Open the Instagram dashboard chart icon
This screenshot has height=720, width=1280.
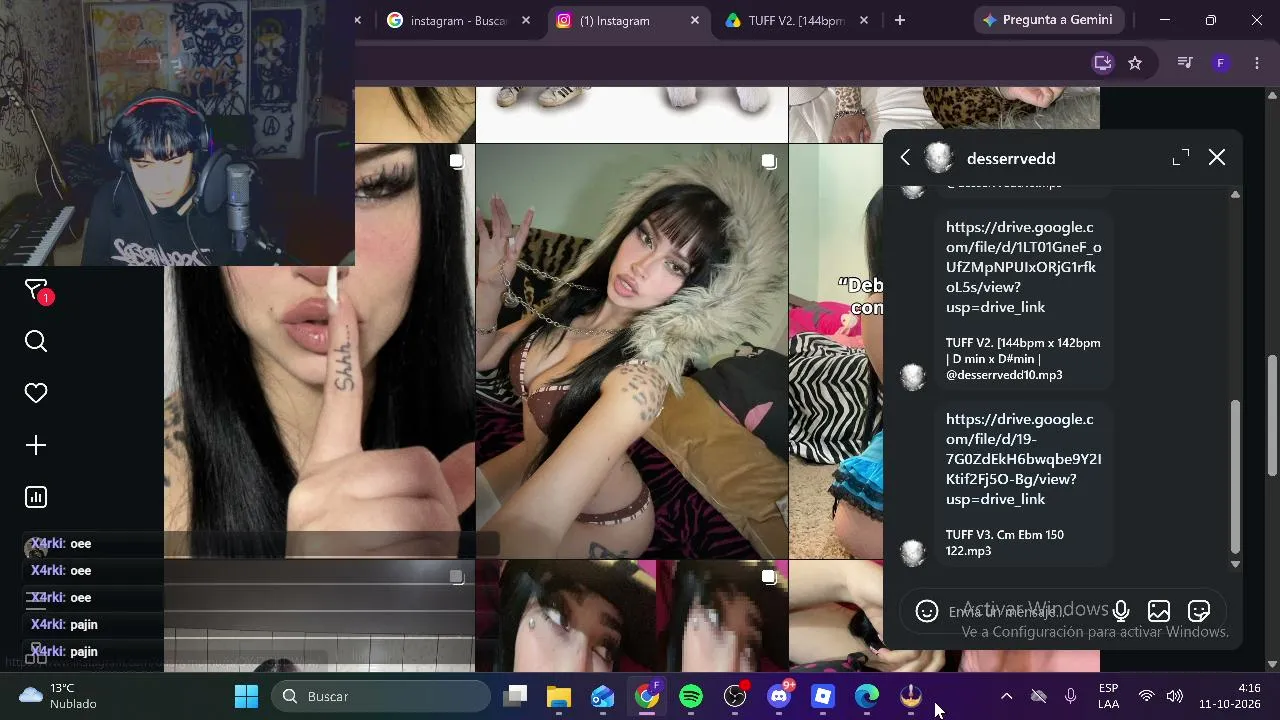(x=36, y=498)
